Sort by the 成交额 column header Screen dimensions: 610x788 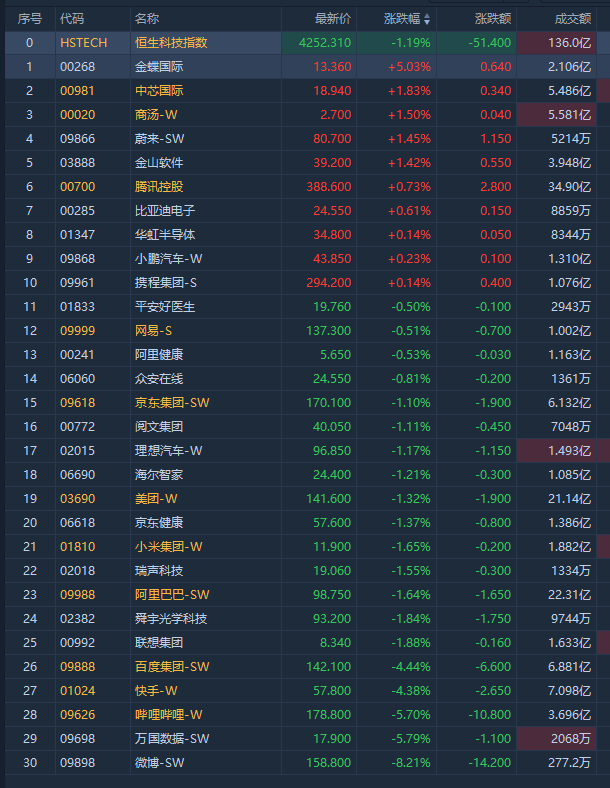pos(573,19)
